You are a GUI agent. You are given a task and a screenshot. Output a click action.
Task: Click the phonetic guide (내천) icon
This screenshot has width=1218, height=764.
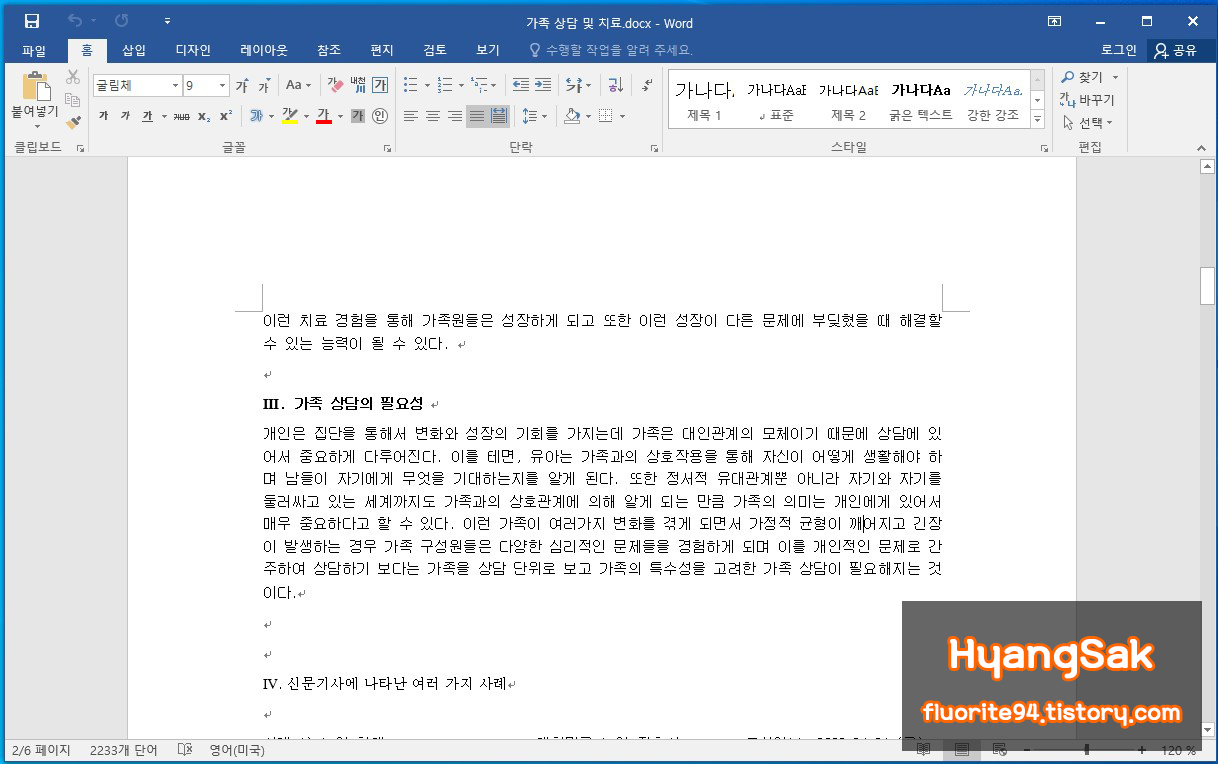tap(358, 86)
